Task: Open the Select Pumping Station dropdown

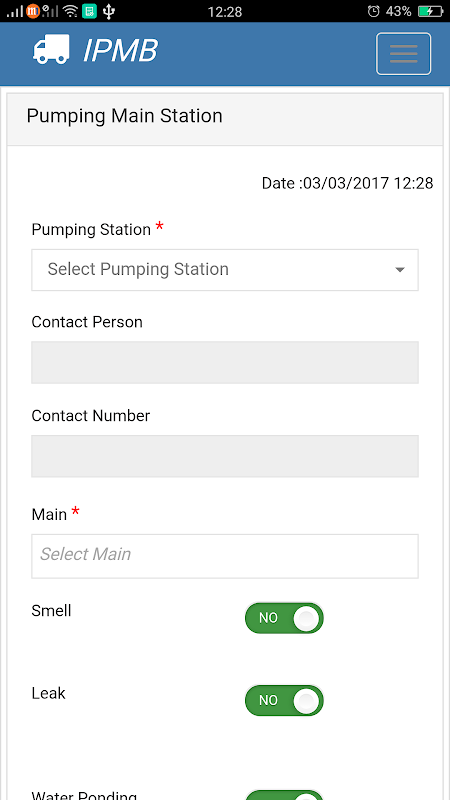Action: pyautogui.click(x=225, y=270)
